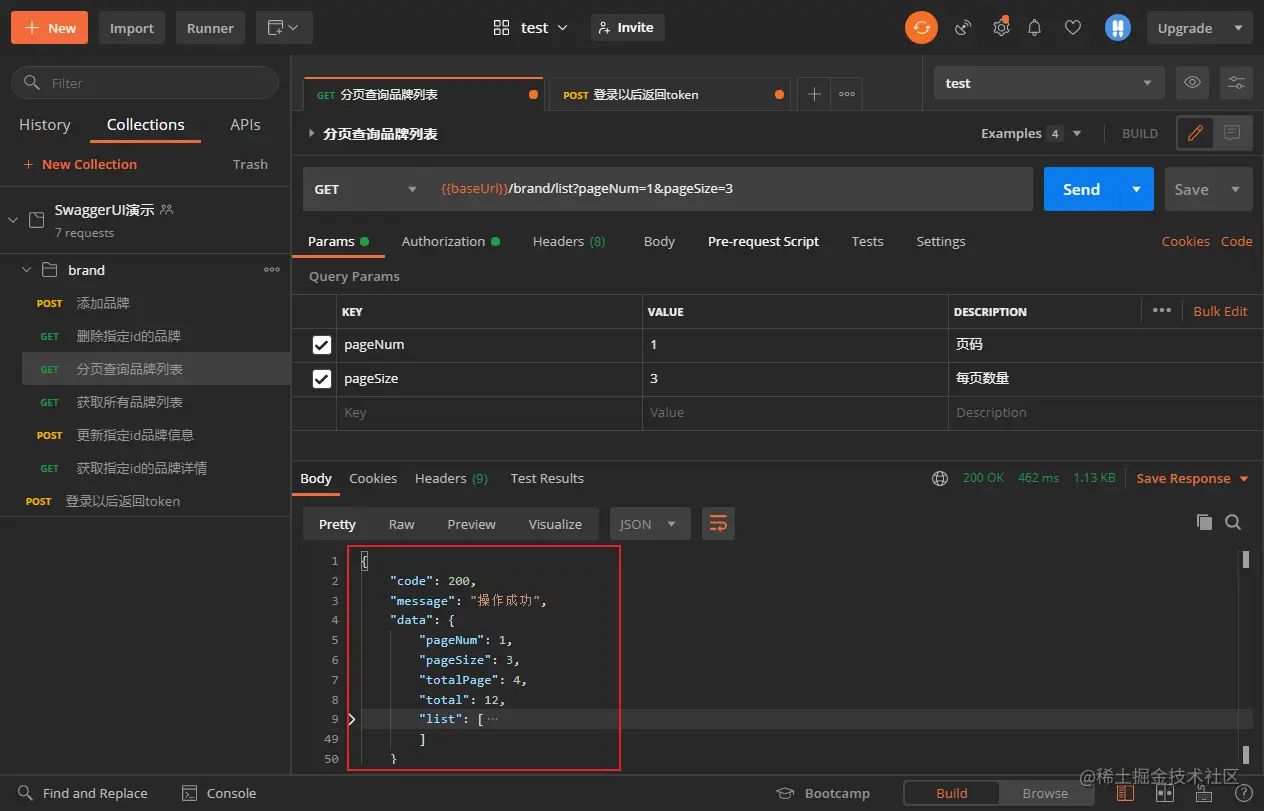The width and height of the screenshot is (1264, 811).
Task: Switch to History tab
Action: click(x=45, y=125)
